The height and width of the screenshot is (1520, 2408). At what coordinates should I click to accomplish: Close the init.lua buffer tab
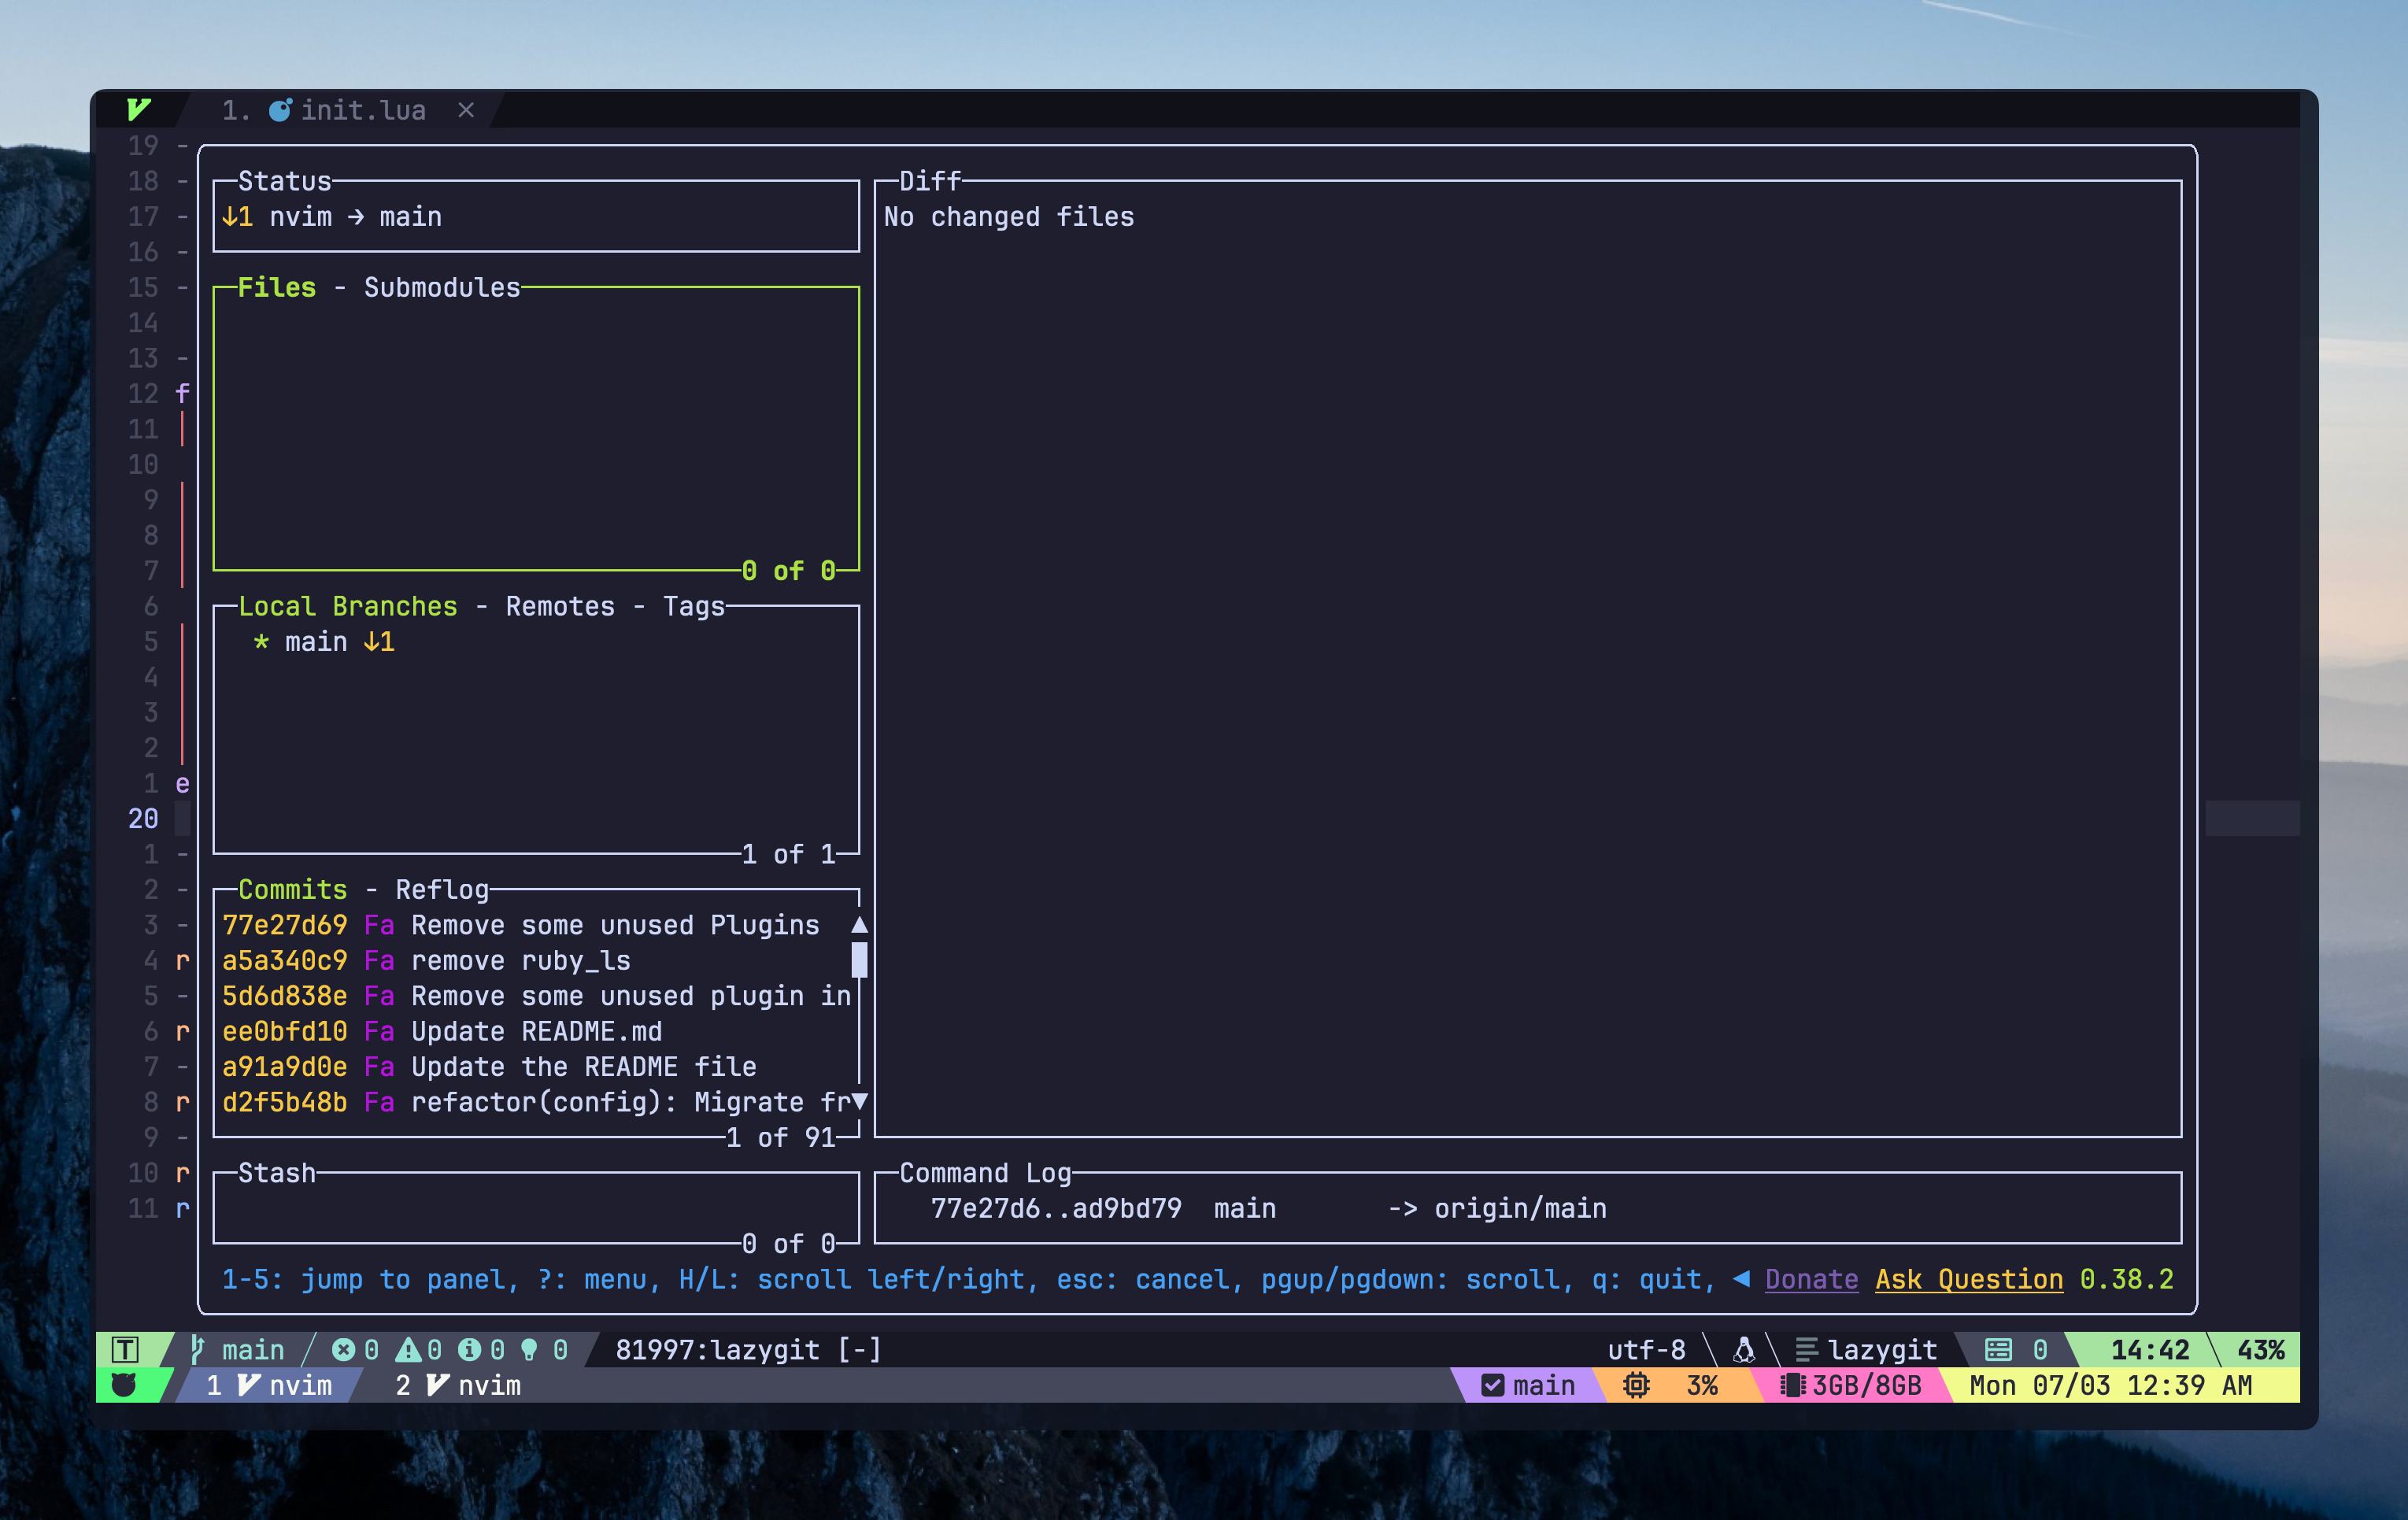[466, 110]
